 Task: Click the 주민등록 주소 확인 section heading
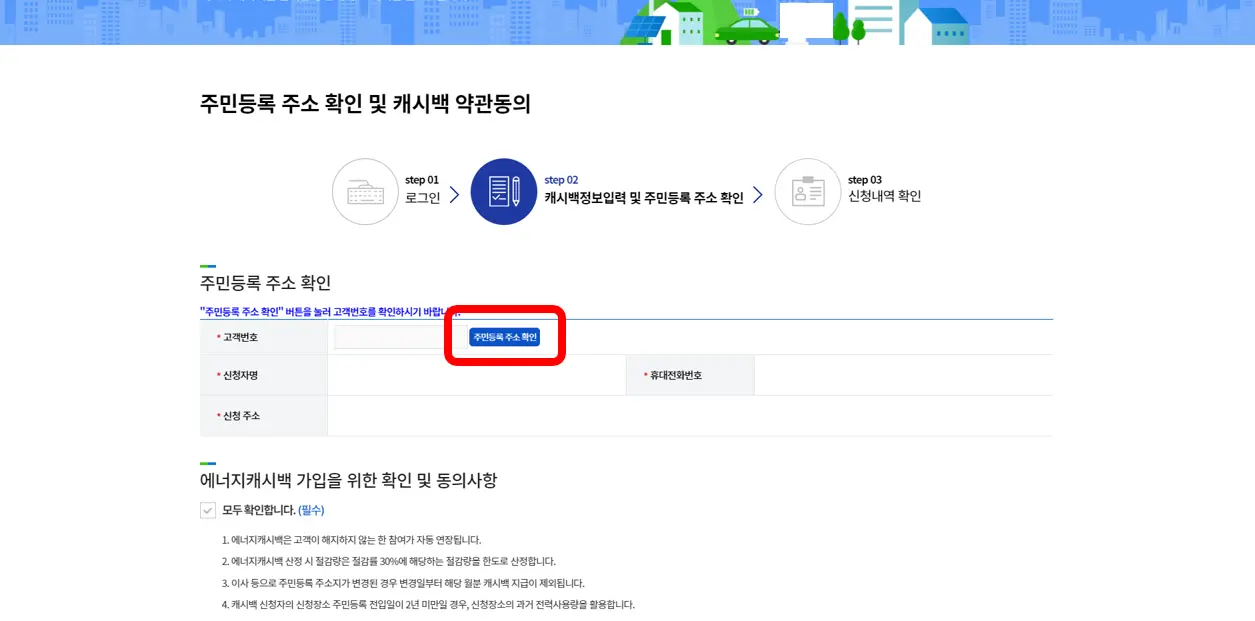click(265, 282)
